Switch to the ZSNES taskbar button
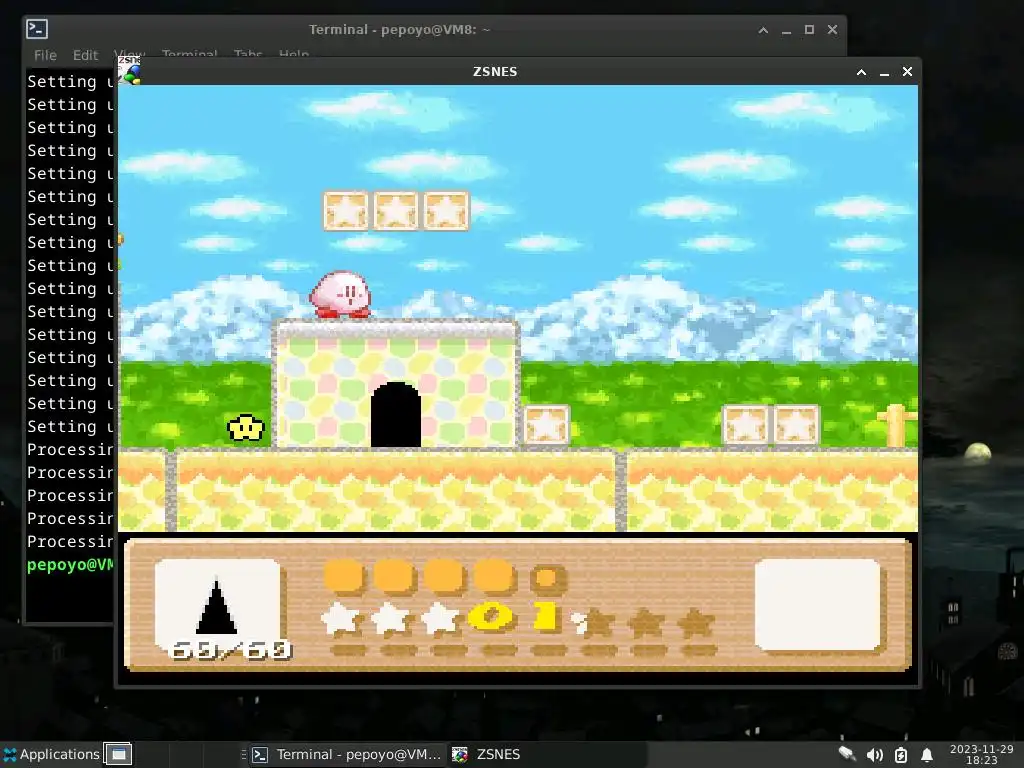The image size is (1024, 768). 487,754
